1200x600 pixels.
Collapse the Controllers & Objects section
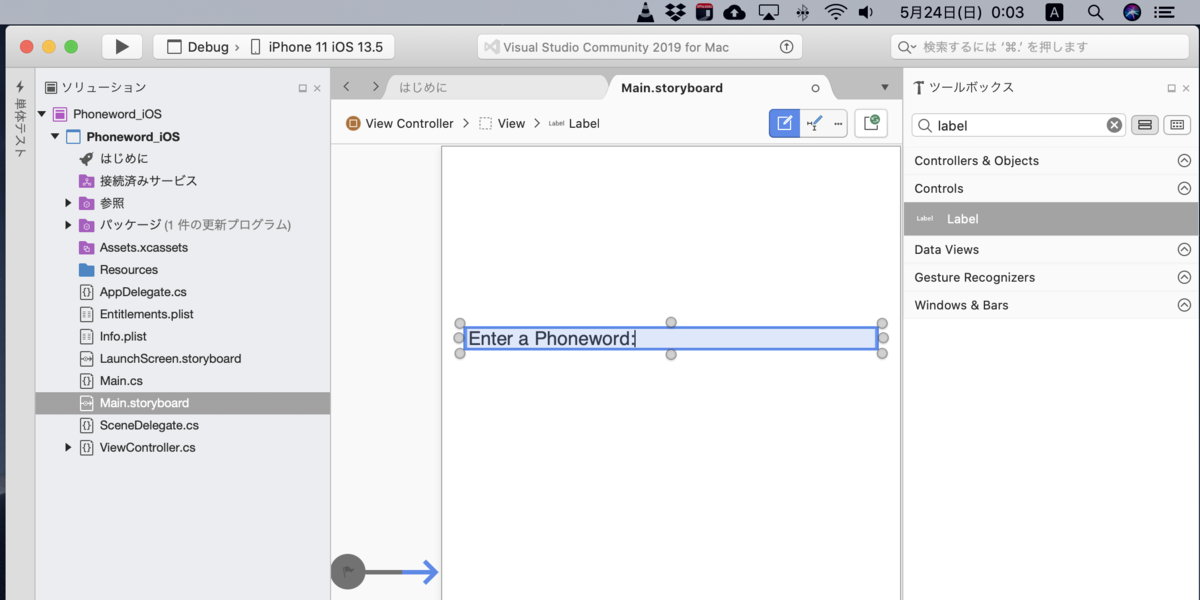coord(1184,161)
